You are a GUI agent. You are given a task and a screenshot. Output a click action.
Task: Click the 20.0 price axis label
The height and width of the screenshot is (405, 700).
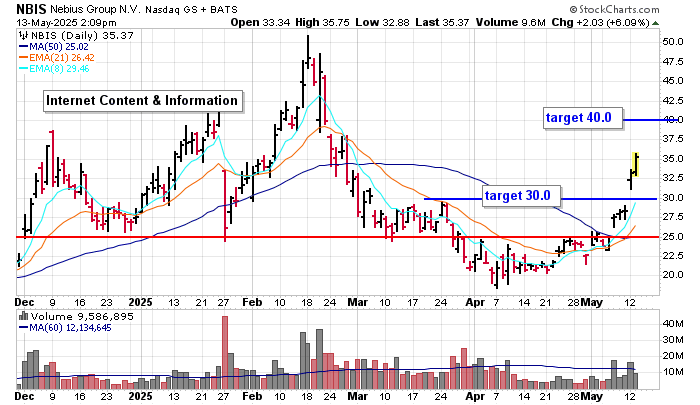pos(673,275)
